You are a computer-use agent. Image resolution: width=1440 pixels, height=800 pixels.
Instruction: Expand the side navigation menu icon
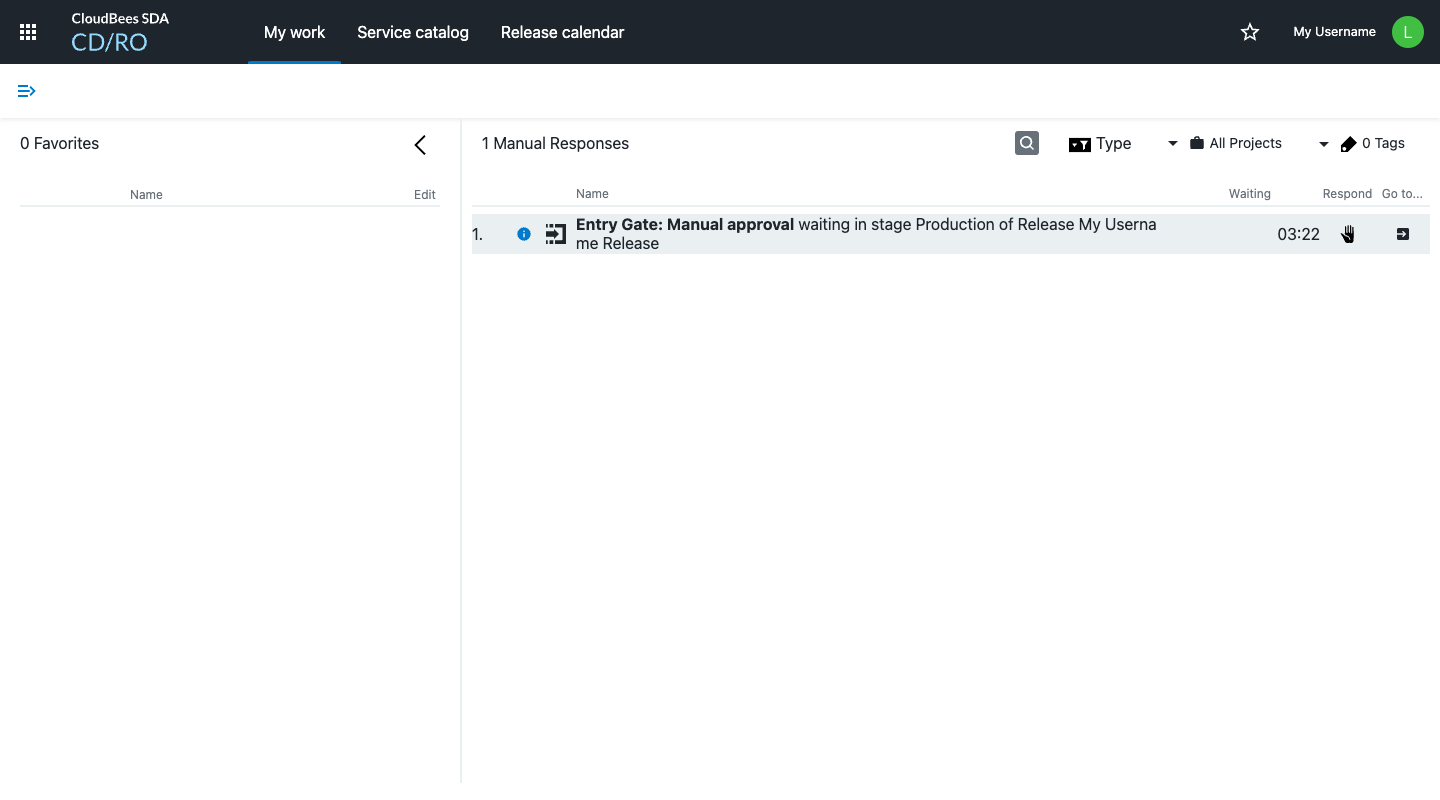pos(27,91)
